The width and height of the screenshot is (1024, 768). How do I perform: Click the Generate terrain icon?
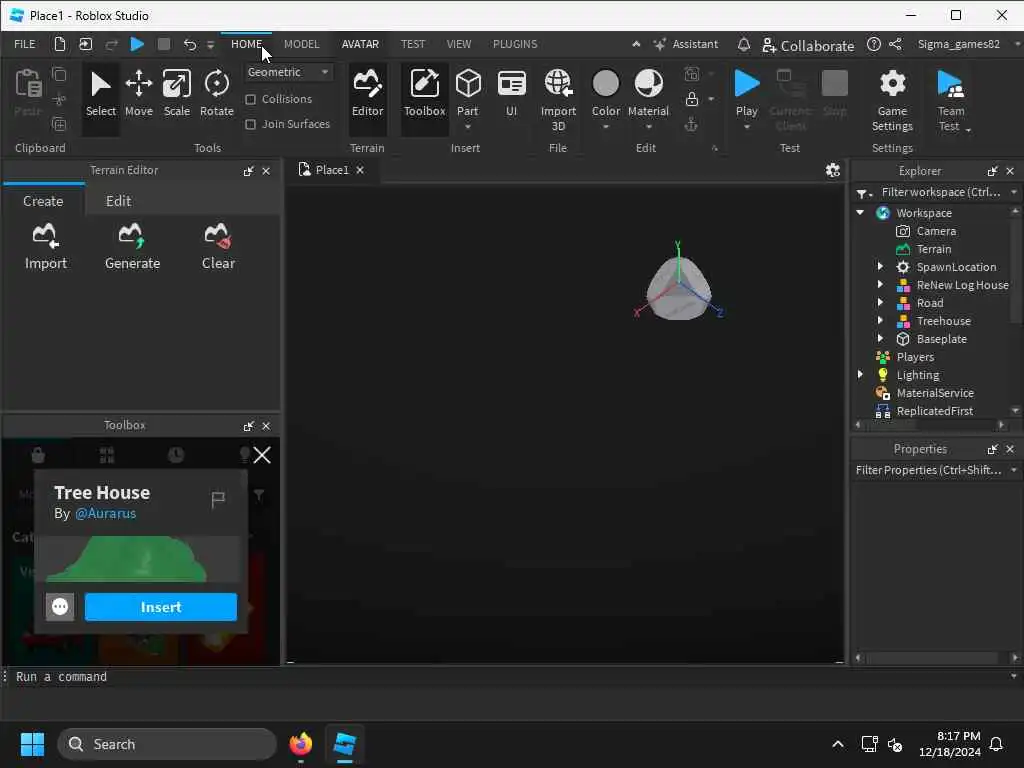pos(132,246)
